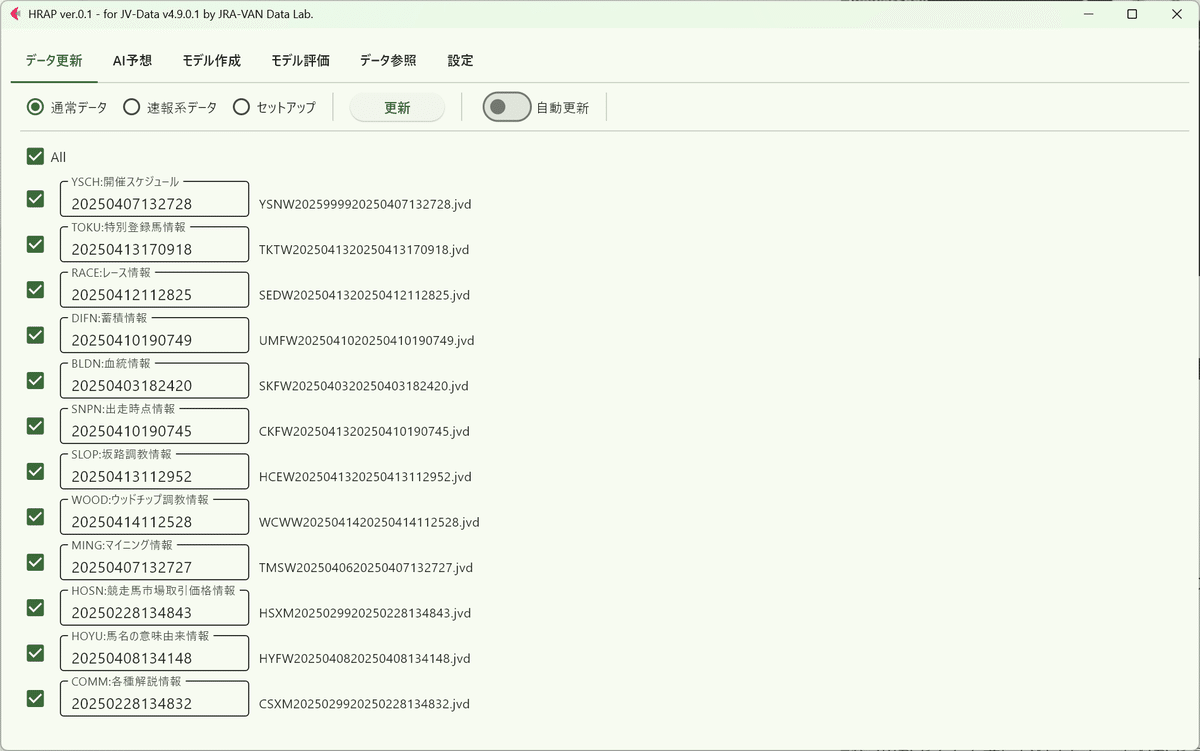Uncheck the SLOP:坂路調教情報 checkbox
This screenshot has width=1200, height=751.
click(x=35, y=471)
